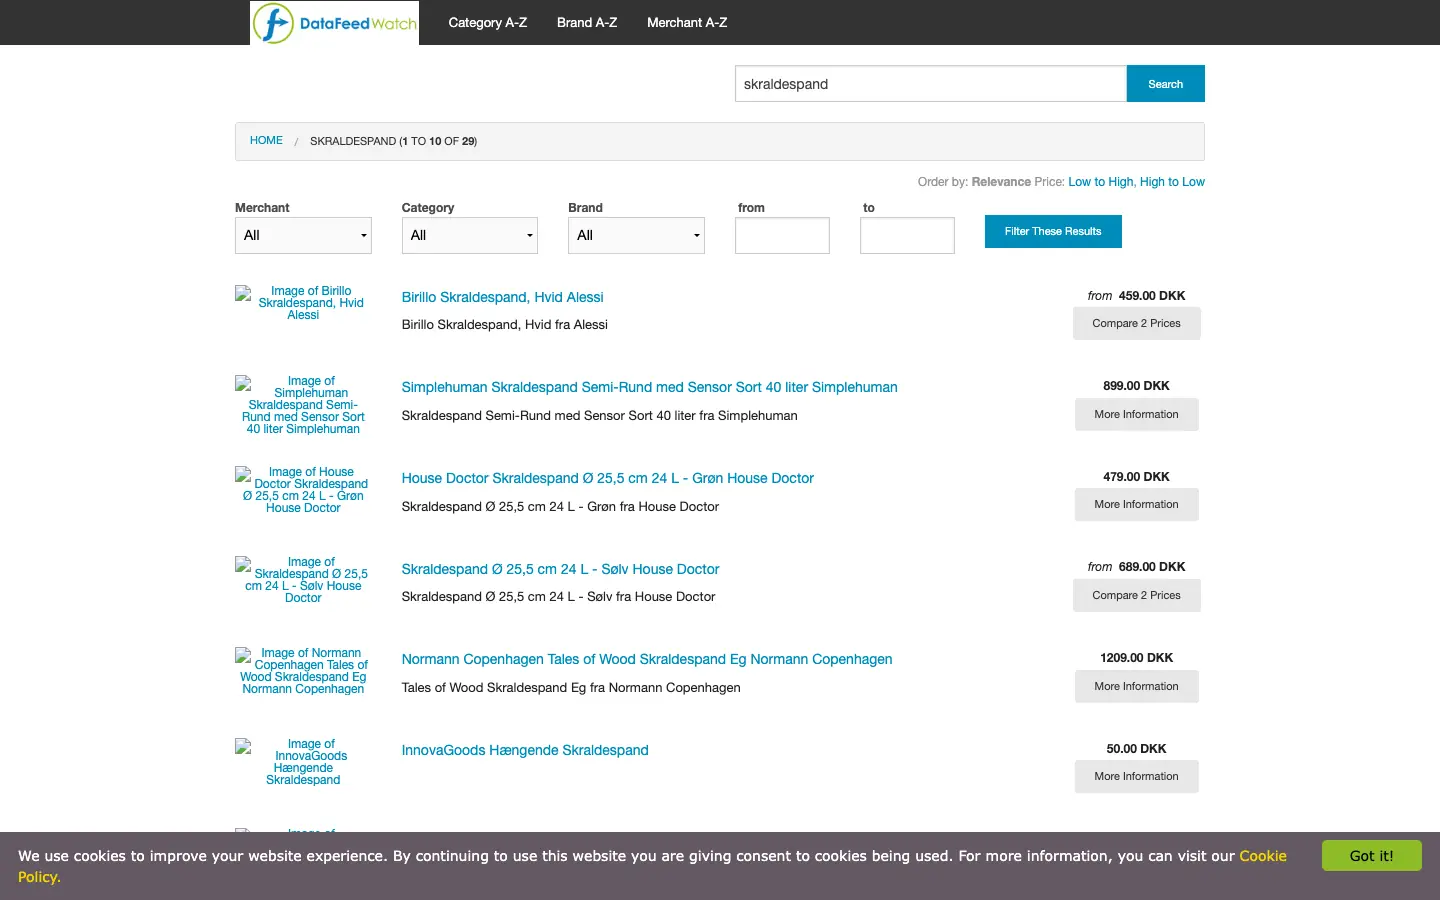The image size is (1440, 900).
Task: Open Skraldespand Sølv House Doctor title link
Action: [x=560, y=569]
